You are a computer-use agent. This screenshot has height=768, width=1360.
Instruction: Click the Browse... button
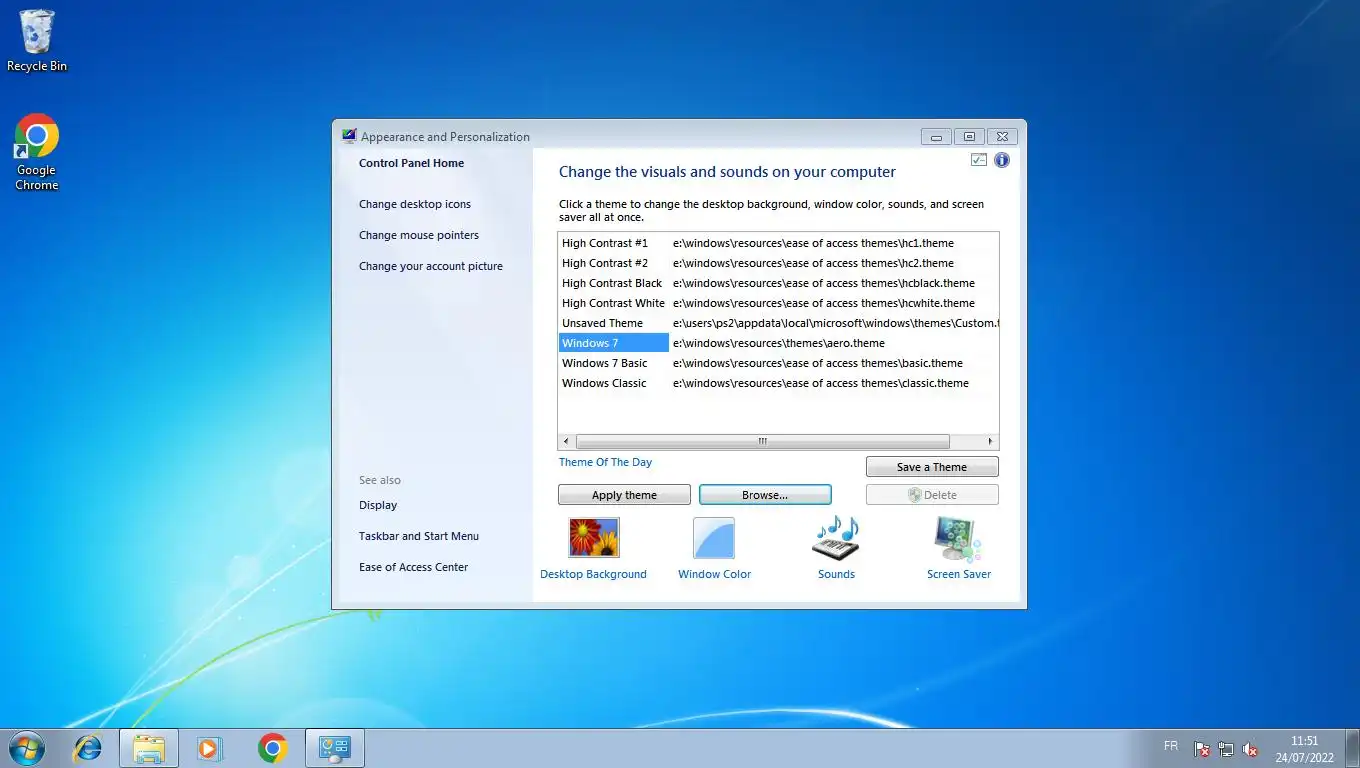765,495
